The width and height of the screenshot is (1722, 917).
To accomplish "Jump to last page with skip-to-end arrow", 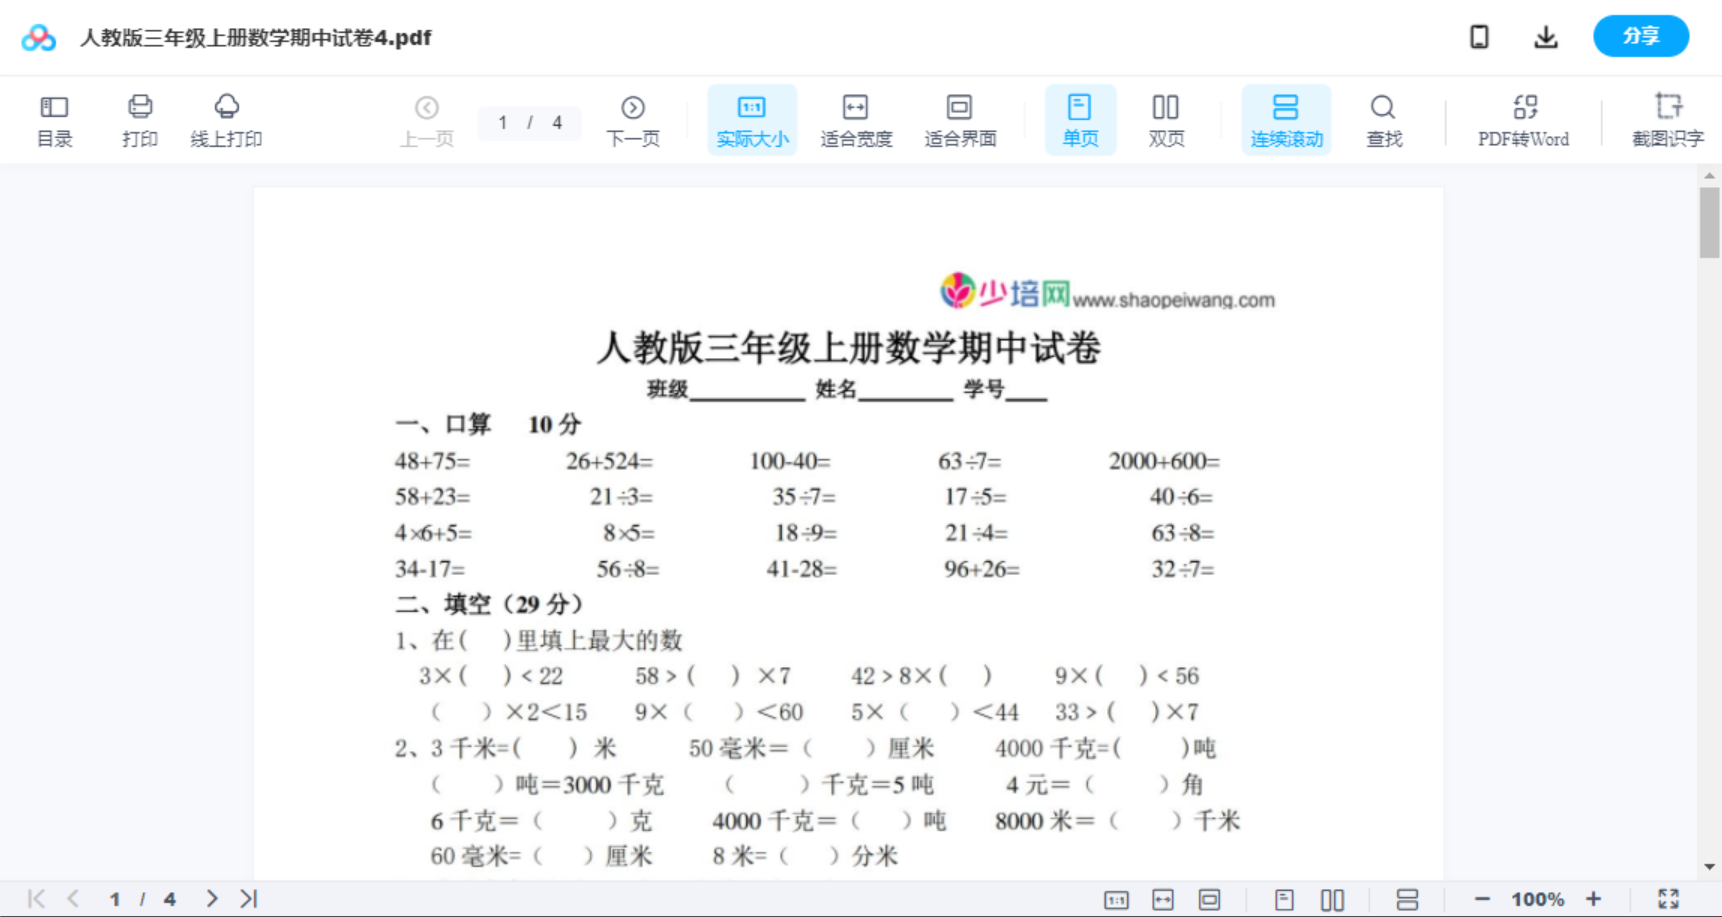I will pos(247,897).
